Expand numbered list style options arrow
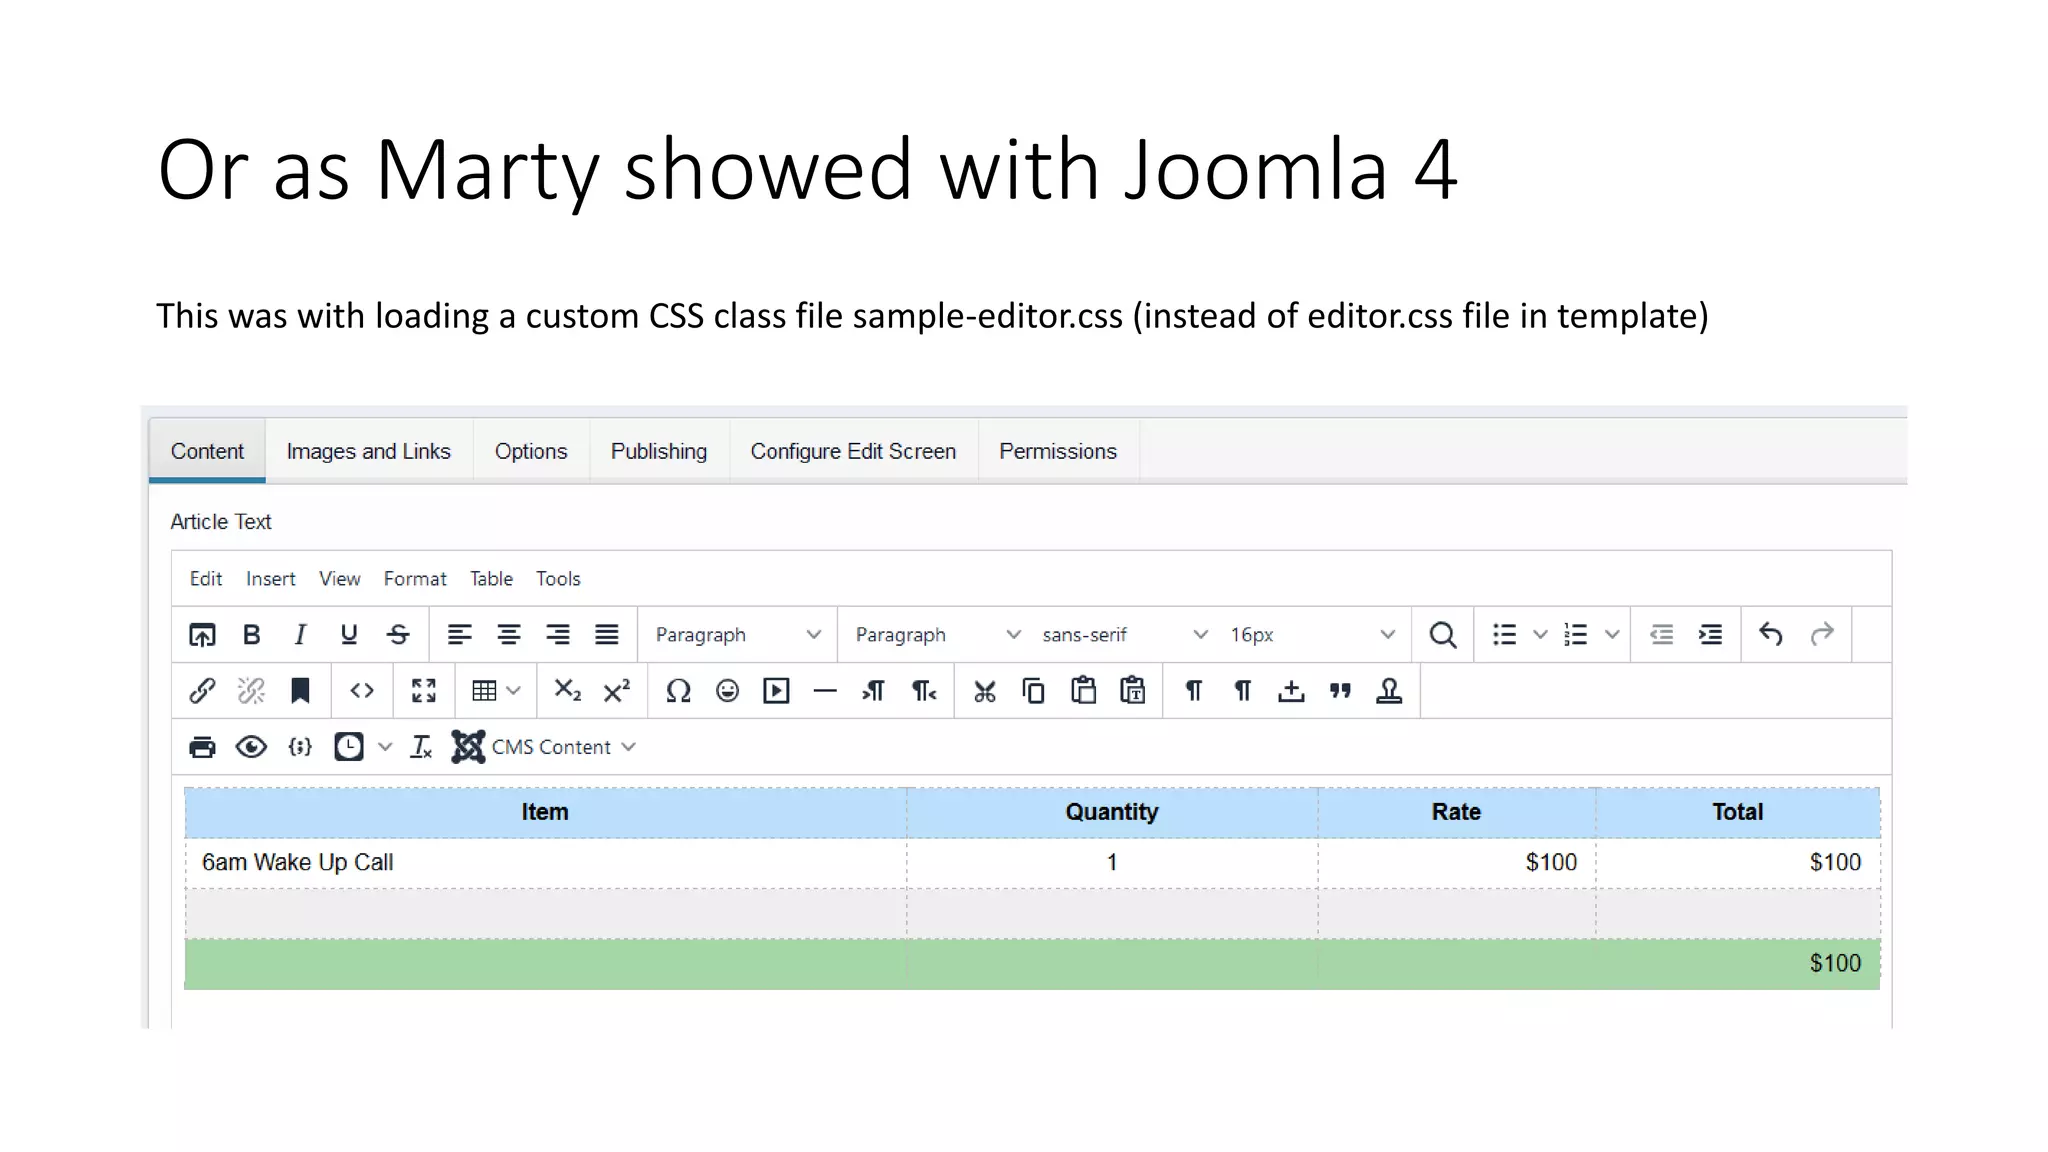The height and width of the screenshot is (1152, 2048). (x=1612, y=635)
